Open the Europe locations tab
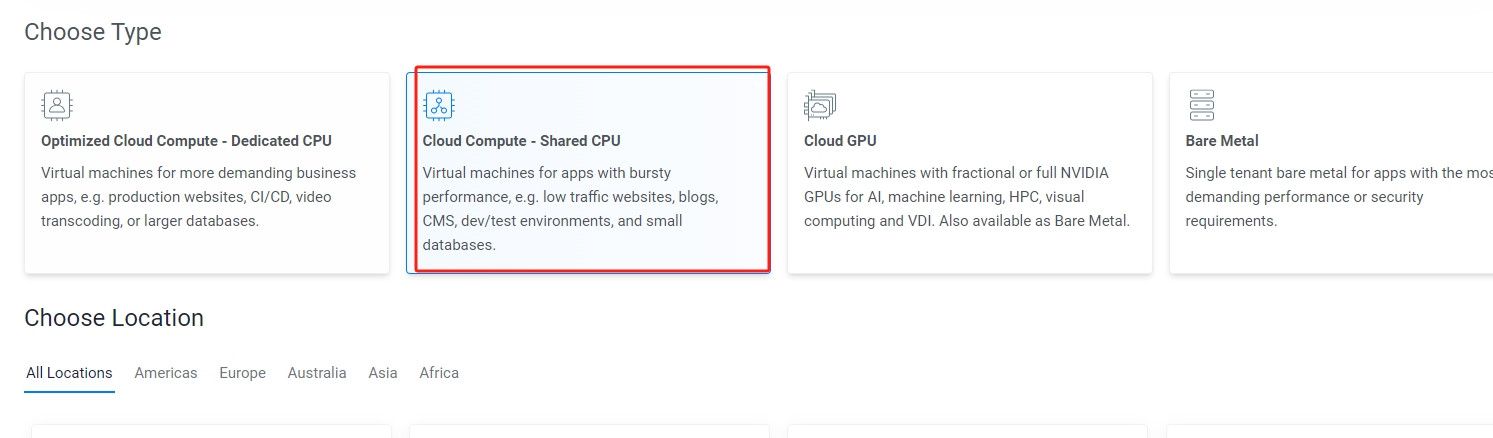This screenshot has width=1493, height=438. coord(243,373)
